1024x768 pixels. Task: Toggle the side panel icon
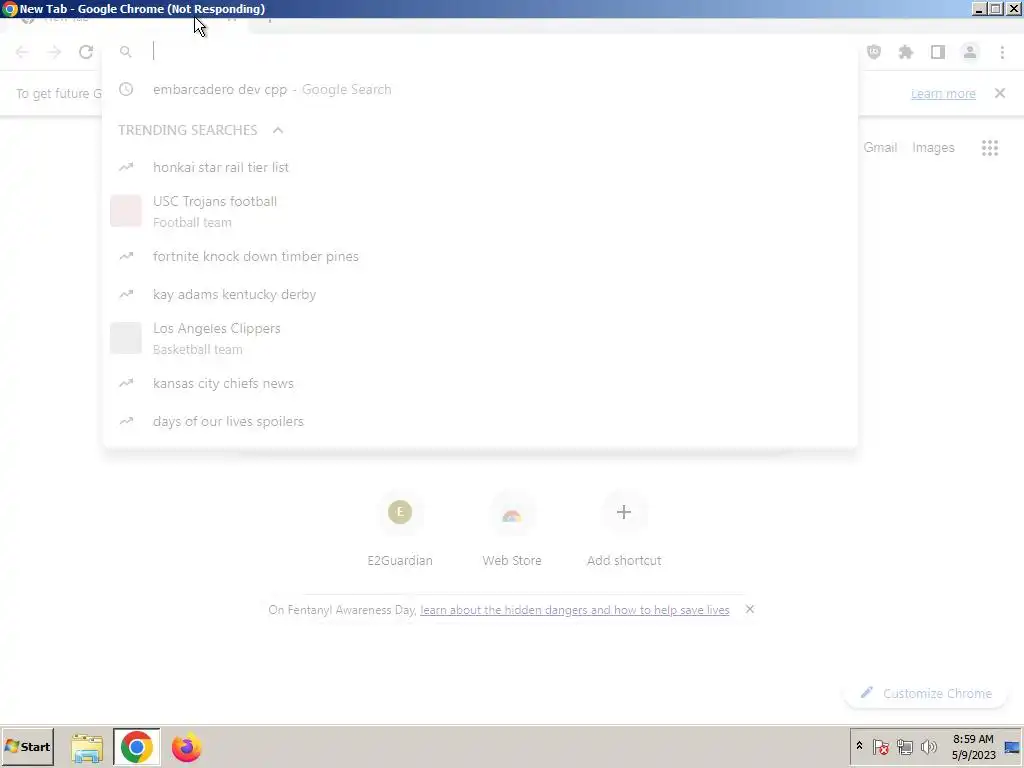click(x=938, y=52)
